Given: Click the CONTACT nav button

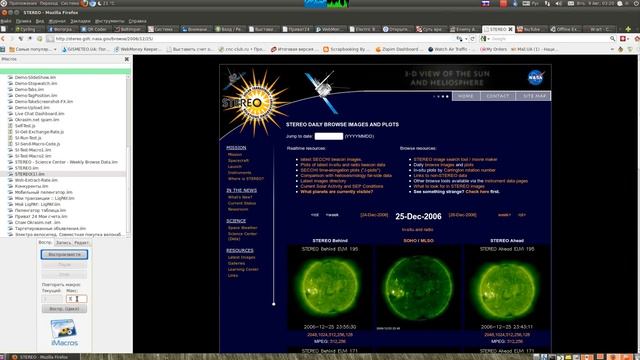Looking at the screenshot, I should click(498, 96).
